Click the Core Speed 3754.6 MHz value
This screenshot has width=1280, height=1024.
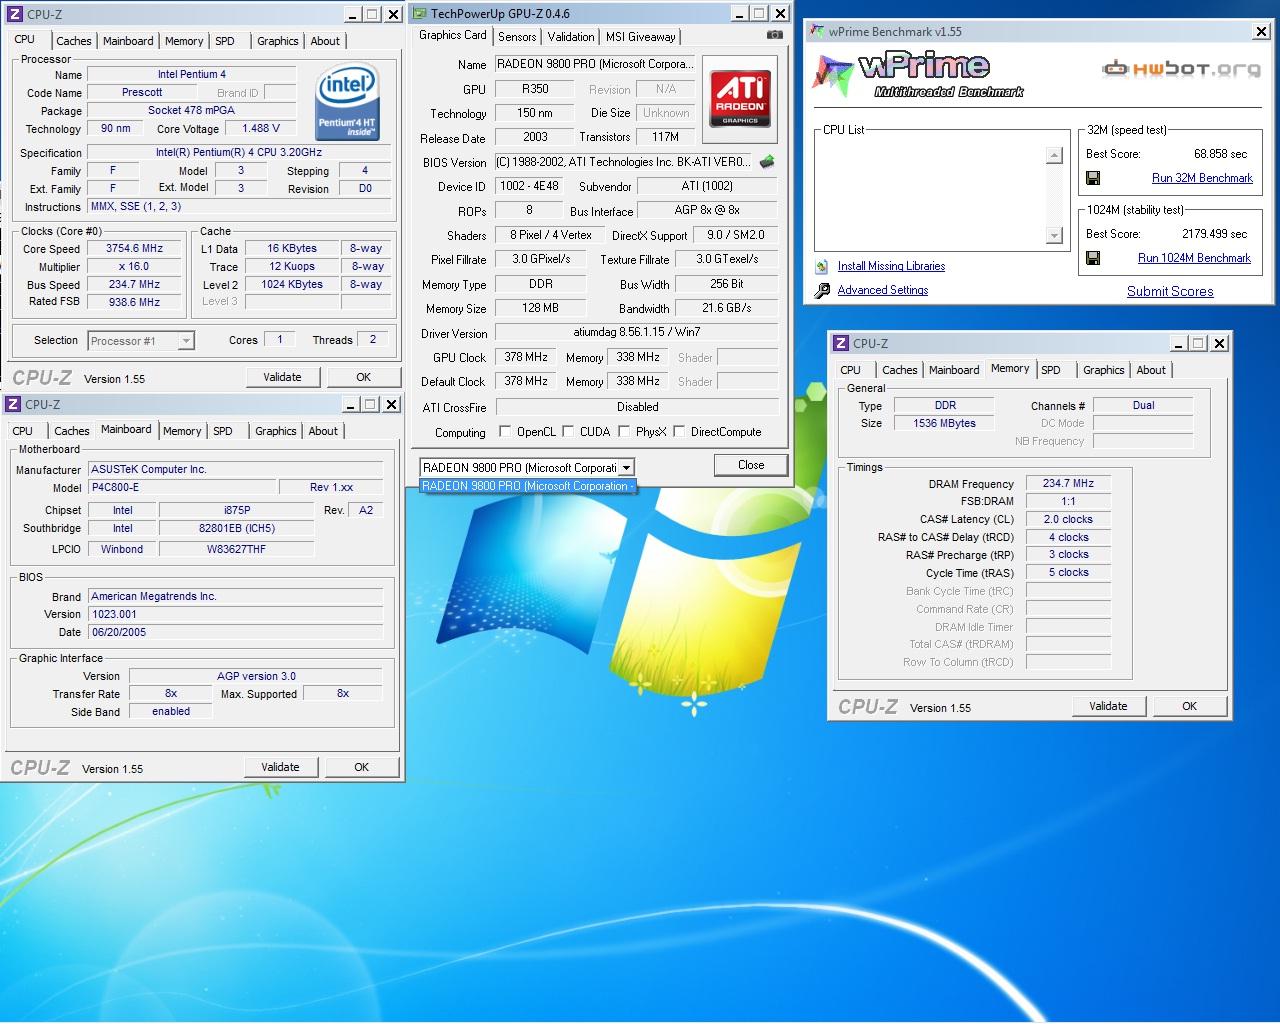point(134,249)
